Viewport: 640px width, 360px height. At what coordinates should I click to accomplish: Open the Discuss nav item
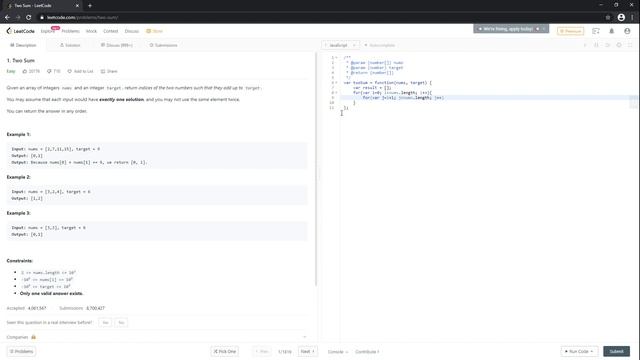[x=132, y=31]
